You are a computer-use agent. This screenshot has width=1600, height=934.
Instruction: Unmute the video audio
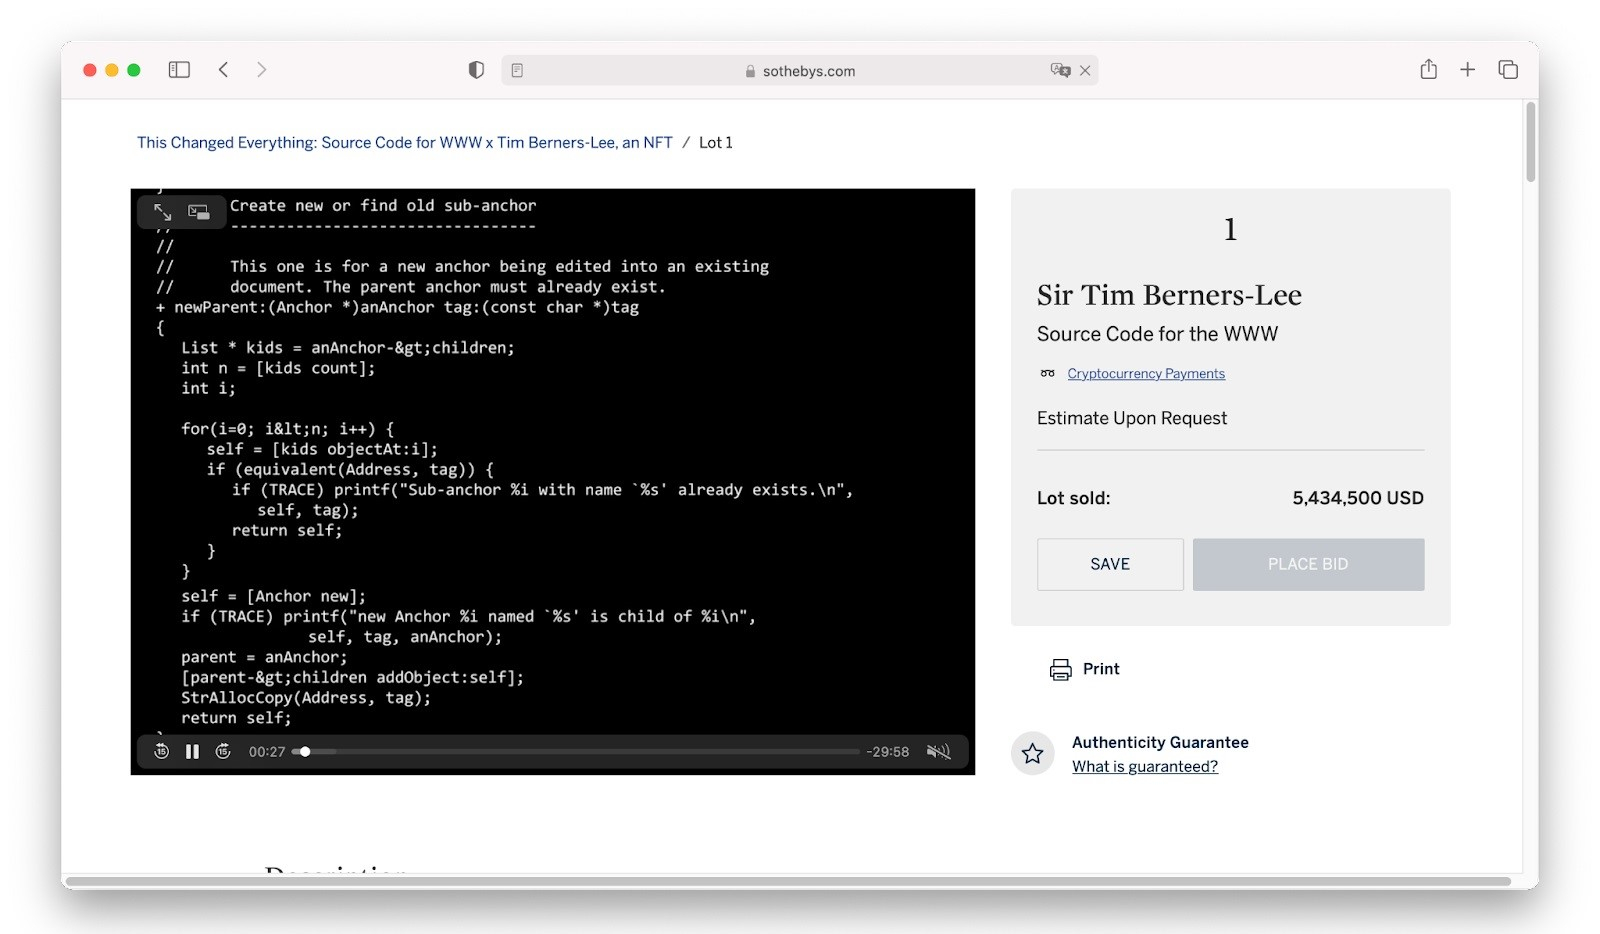(x=938, y=752)
